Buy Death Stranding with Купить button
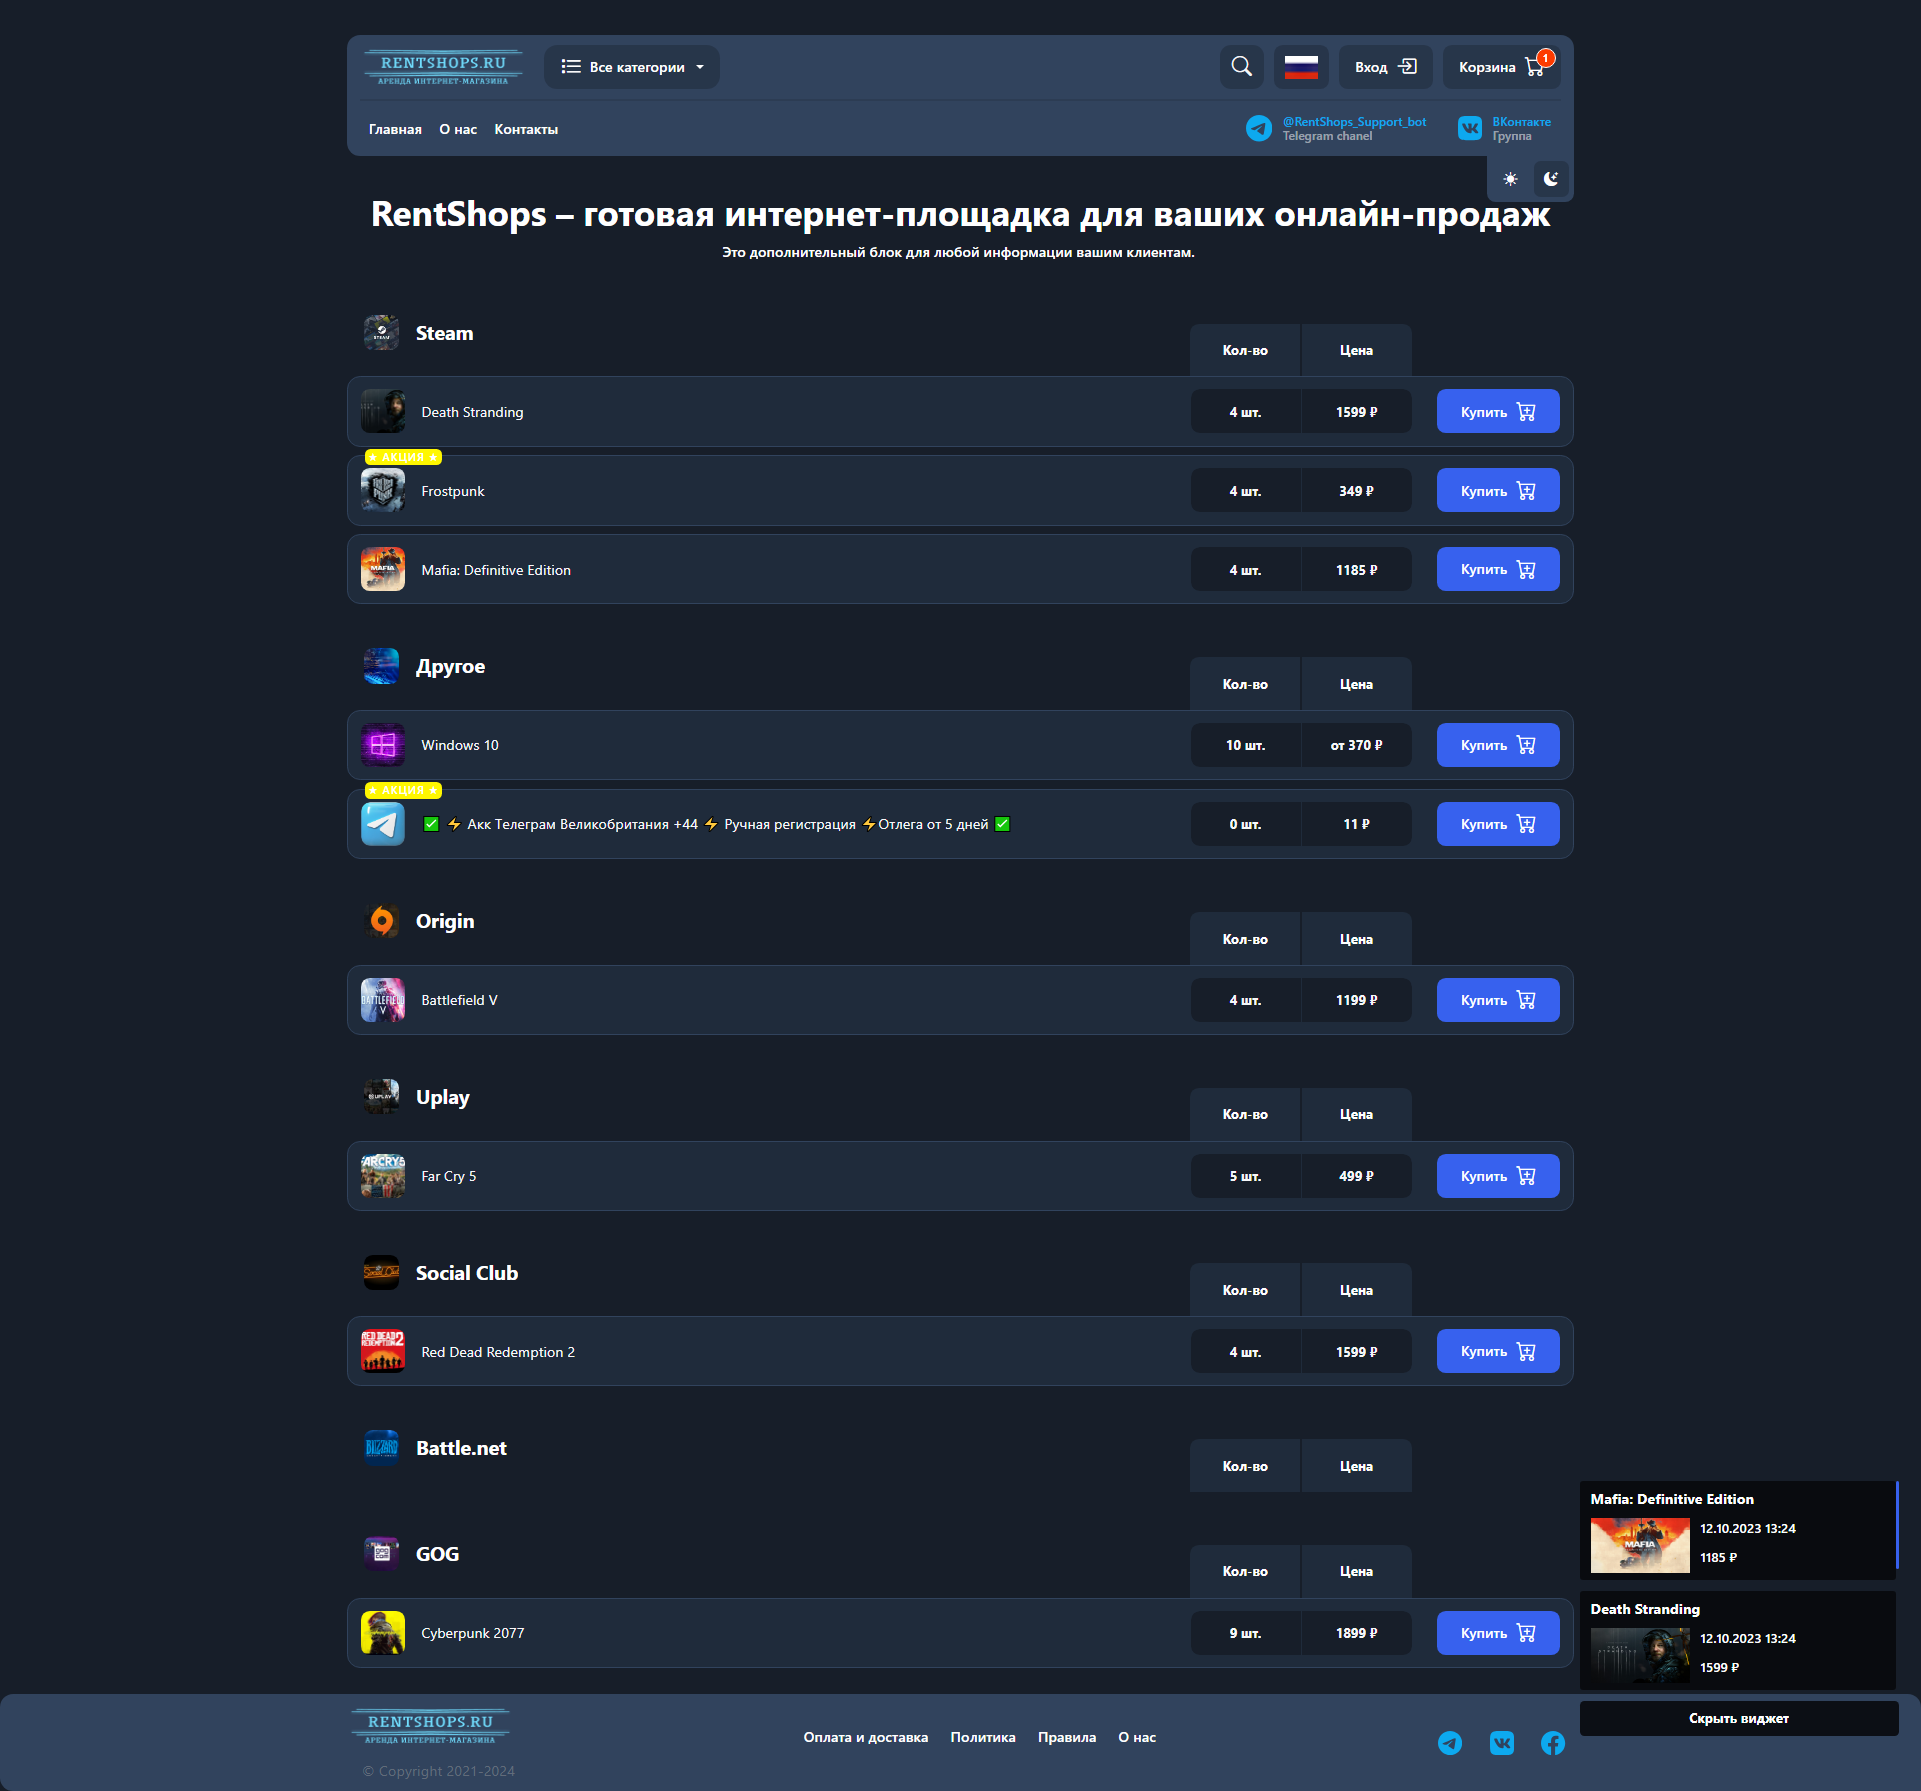Viewport: 1921px width, 1791px height. coord(1498,411)
